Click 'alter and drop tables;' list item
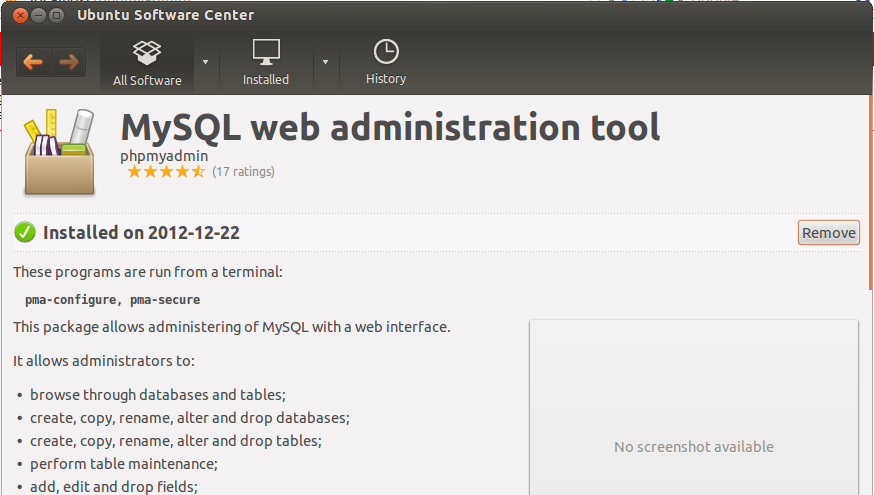Screen dimensions: 874x495 click(x=176, y=441)
